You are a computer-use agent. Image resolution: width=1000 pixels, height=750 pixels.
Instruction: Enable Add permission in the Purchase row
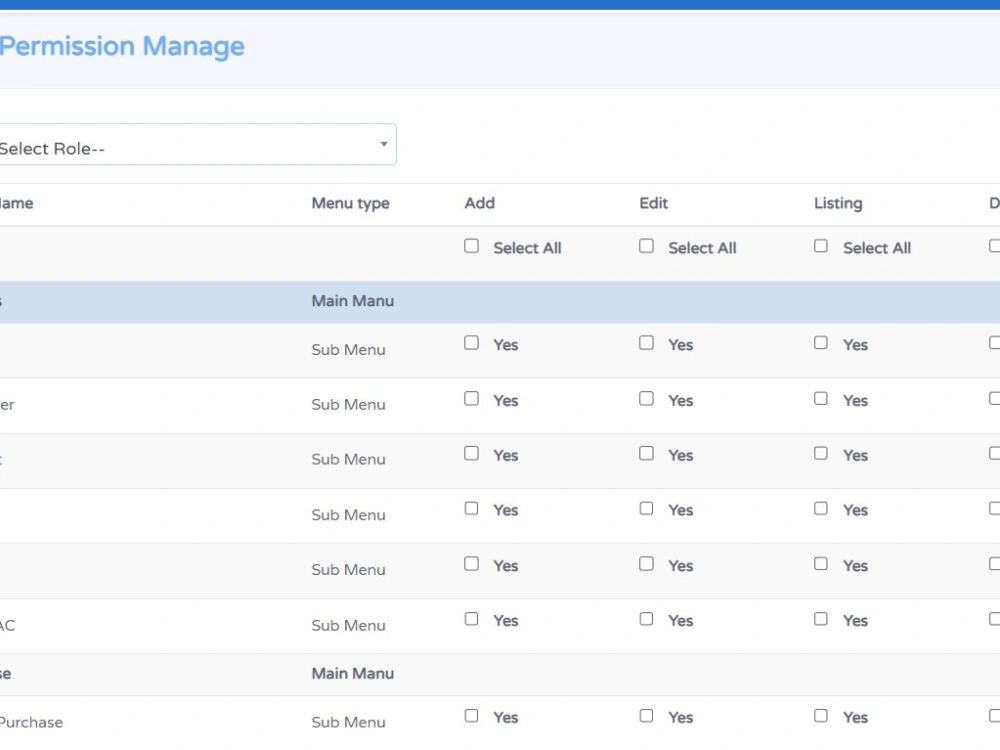pos(471,716)
